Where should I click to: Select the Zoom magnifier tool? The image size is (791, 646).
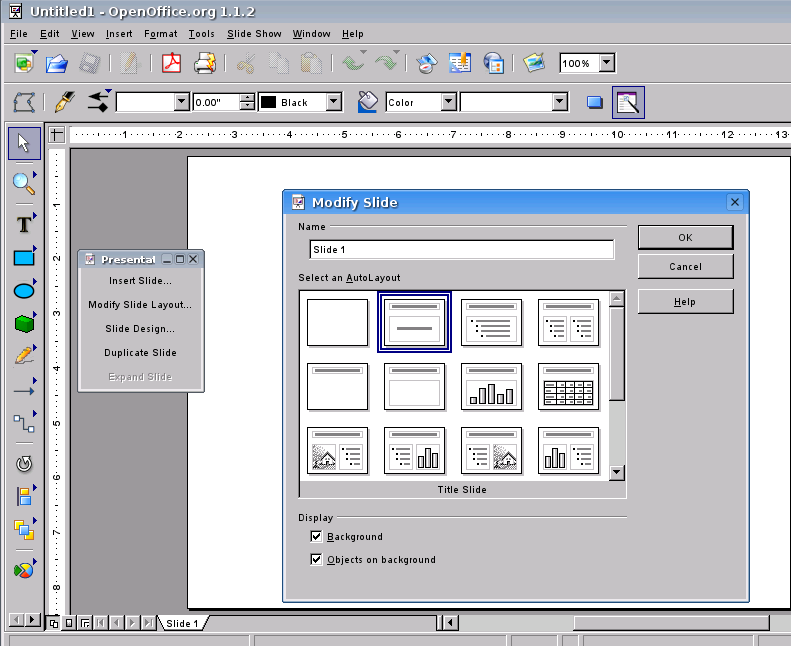(x=24, y=183)
